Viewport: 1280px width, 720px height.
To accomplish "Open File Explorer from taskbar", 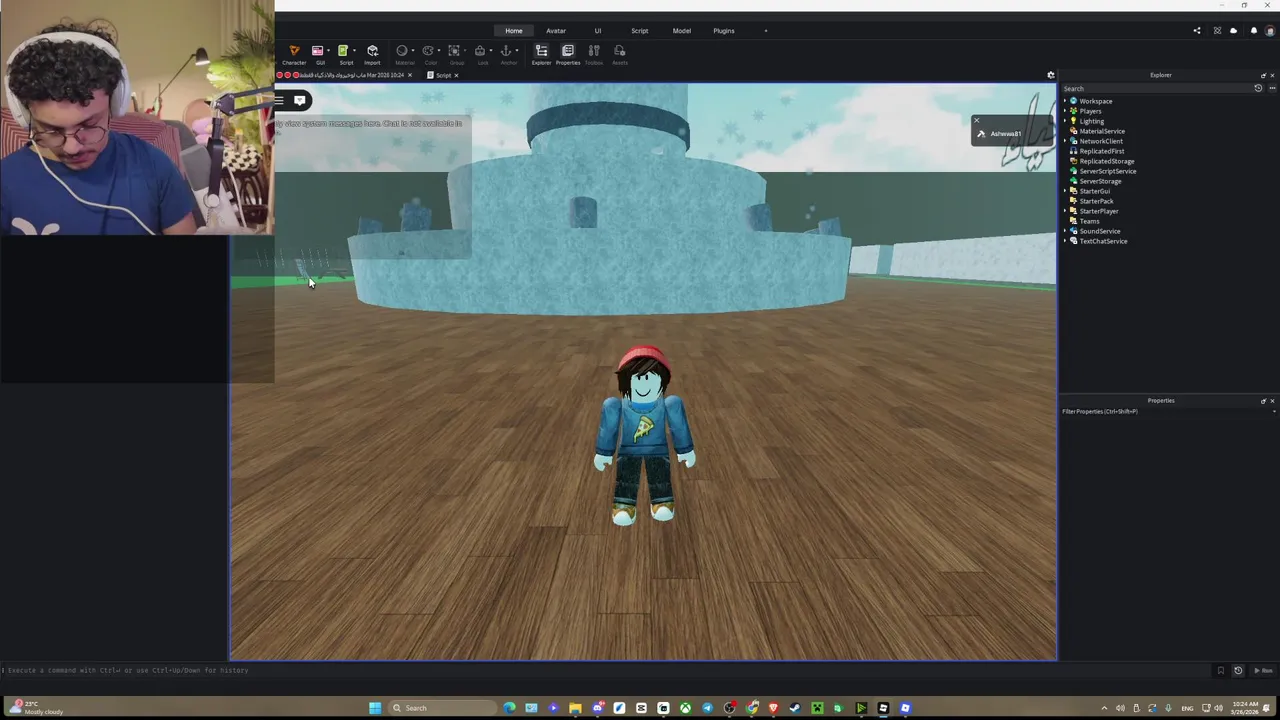I will point(575,708).
